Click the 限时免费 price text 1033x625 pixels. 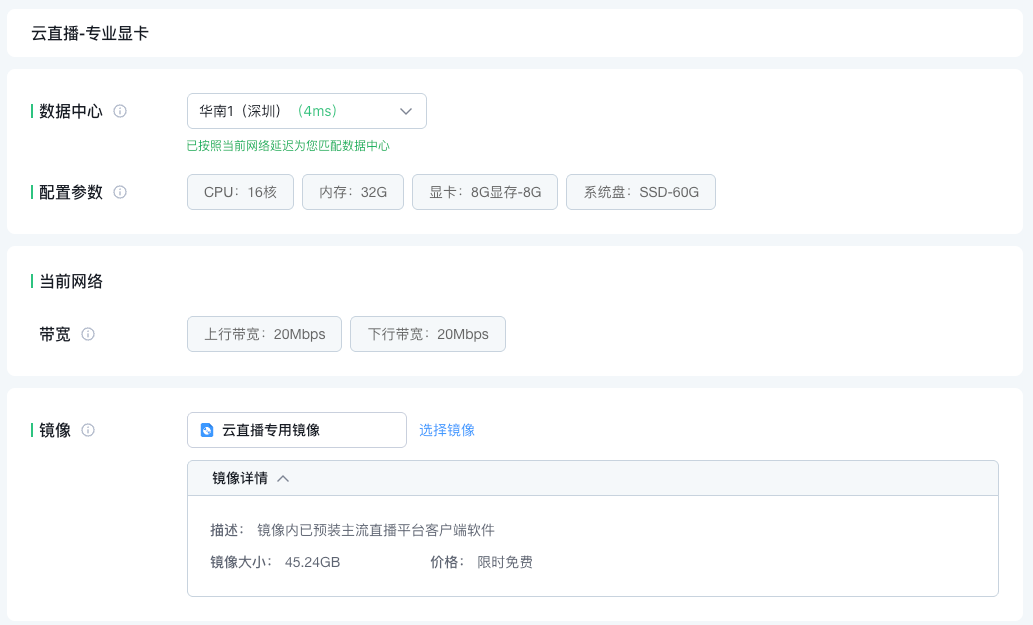[x=505, y=562]
